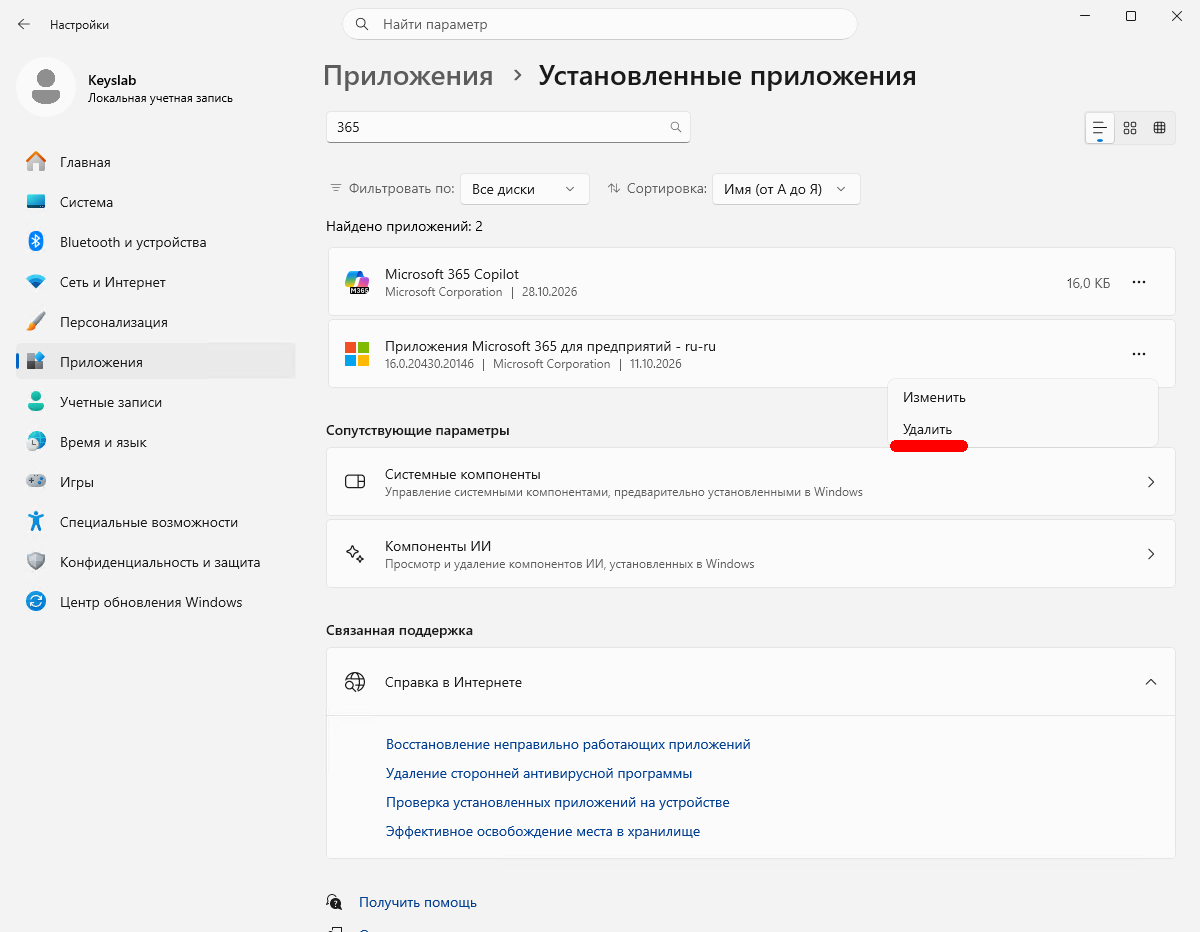
Task: Open Эффективное освобождение места в хранилище link
Action: [x=543, y=831]
